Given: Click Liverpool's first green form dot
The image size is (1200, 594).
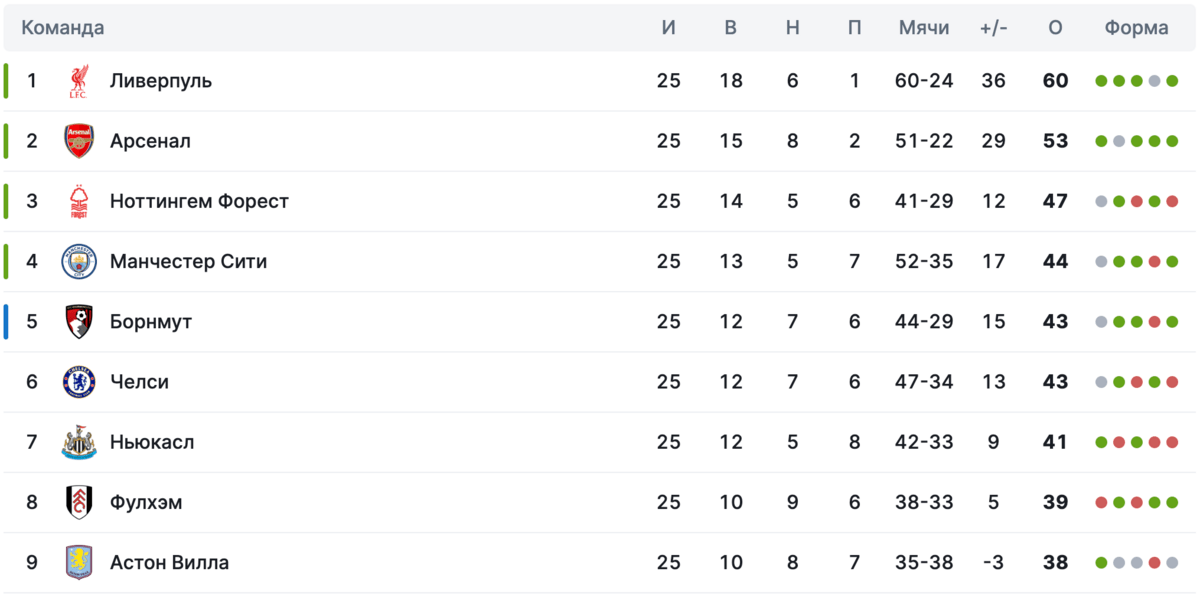Looking at the screenshot, I should 1101,81.
